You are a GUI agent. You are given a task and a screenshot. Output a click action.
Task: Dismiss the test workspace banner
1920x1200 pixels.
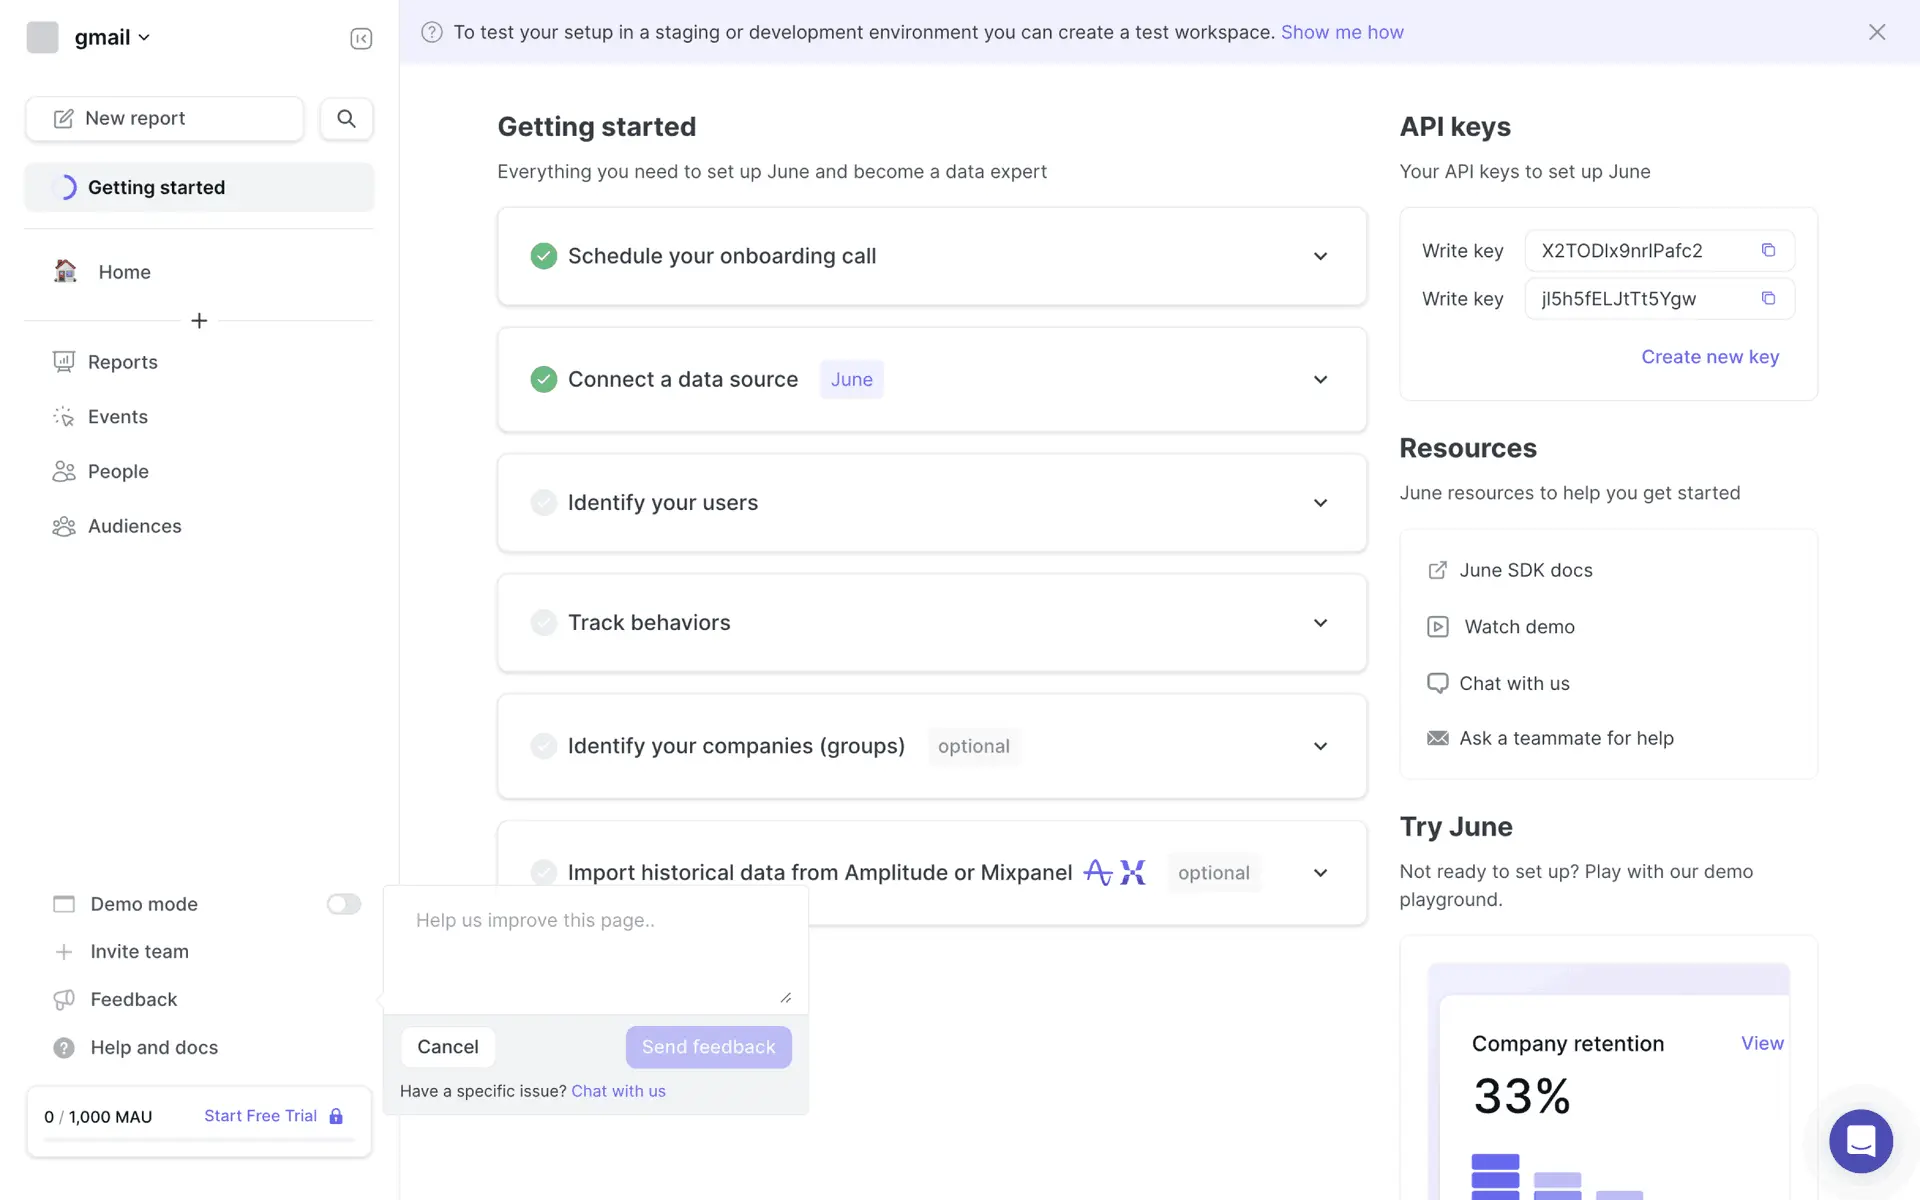click(x=1876, y=32)
